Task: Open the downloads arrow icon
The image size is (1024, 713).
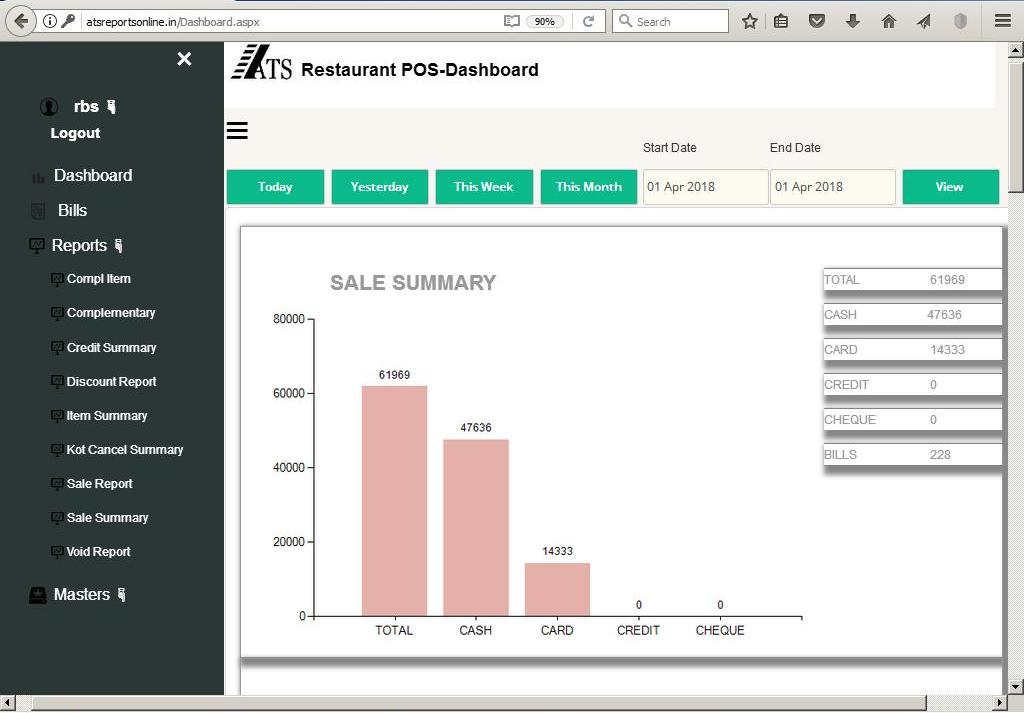Action: [x=852, y=22]
